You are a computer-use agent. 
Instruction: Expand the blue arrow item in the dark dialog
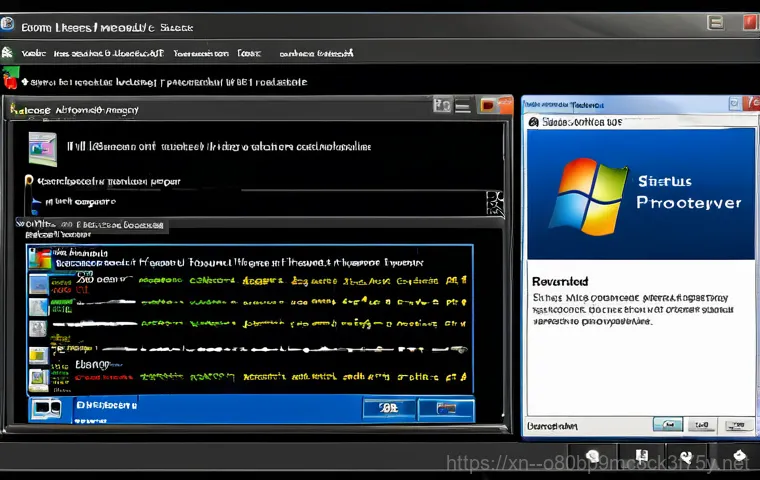37,201
